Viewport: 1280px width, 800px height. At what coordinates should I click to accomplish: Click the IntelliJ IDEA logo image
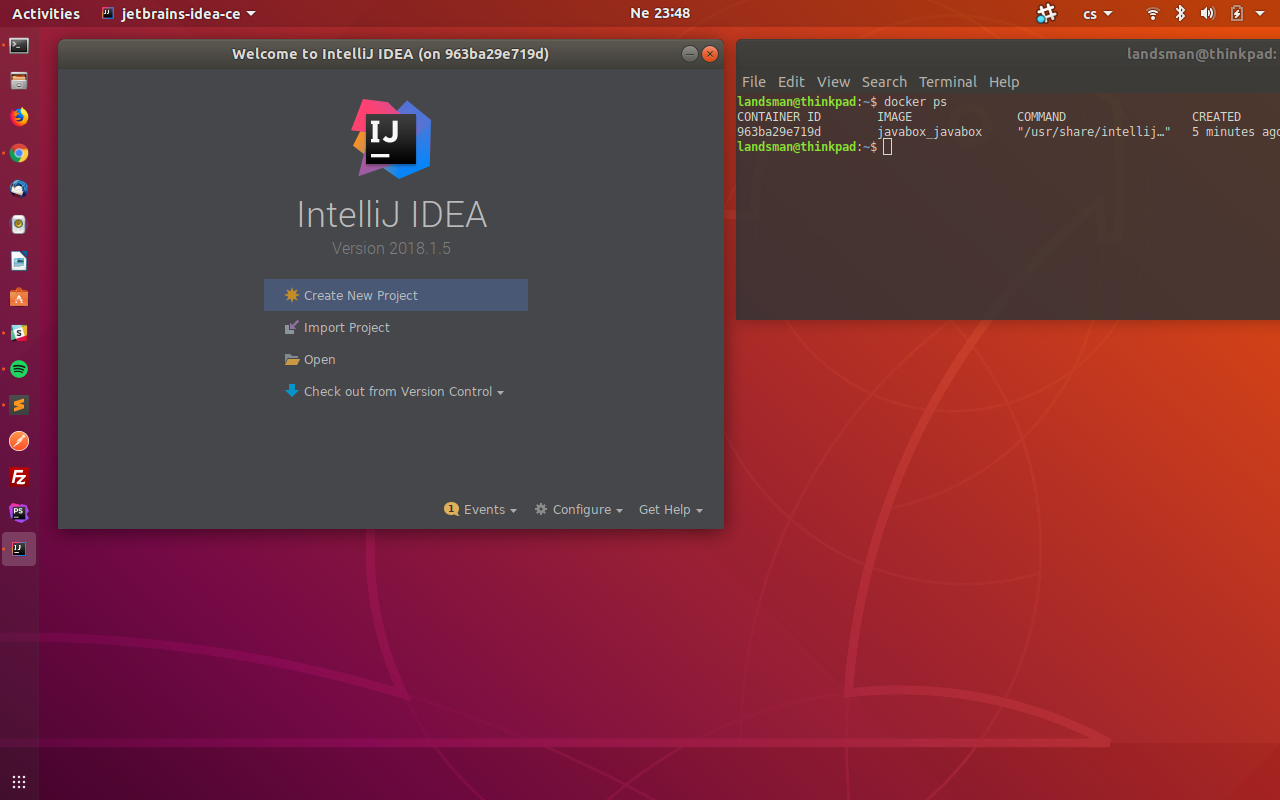click(x=392, y=139)
